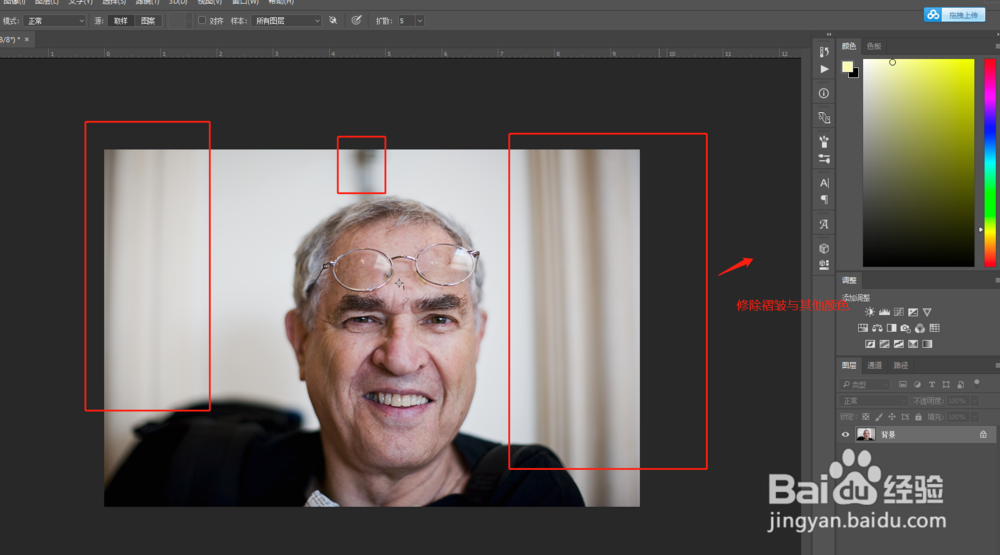Add a Gradient Map adjustment

click(x=927, y=344)
